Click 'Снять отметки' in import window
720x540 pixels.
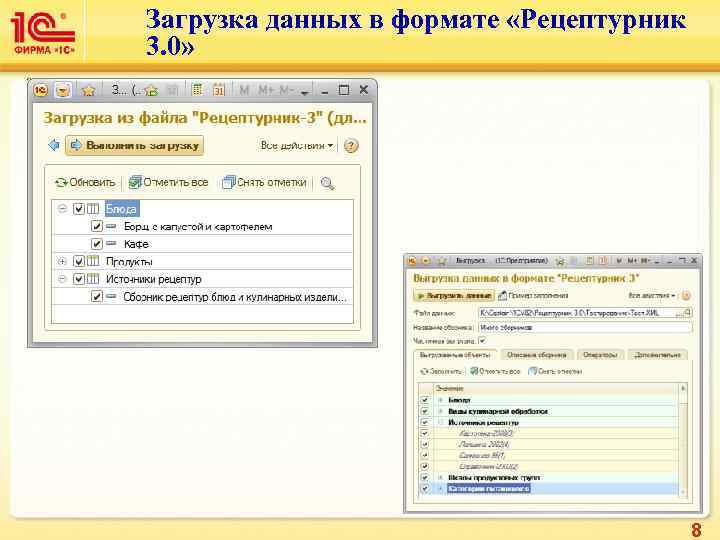pos(264,182)
